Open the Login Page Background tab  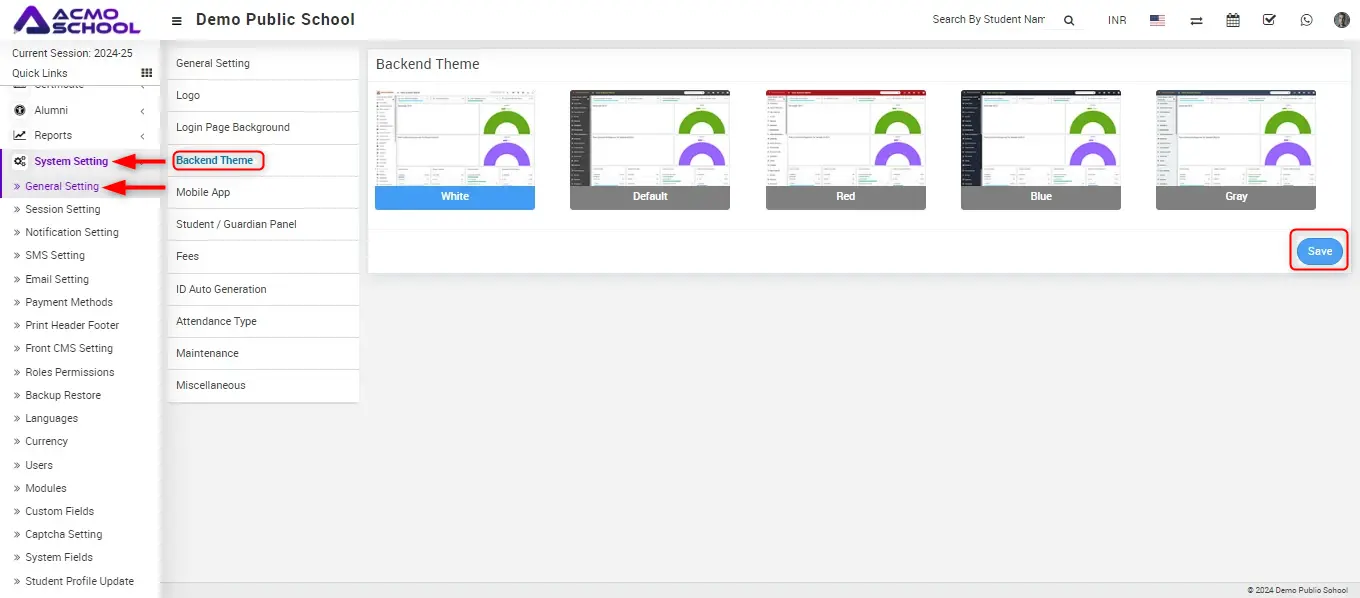[233, 127]
